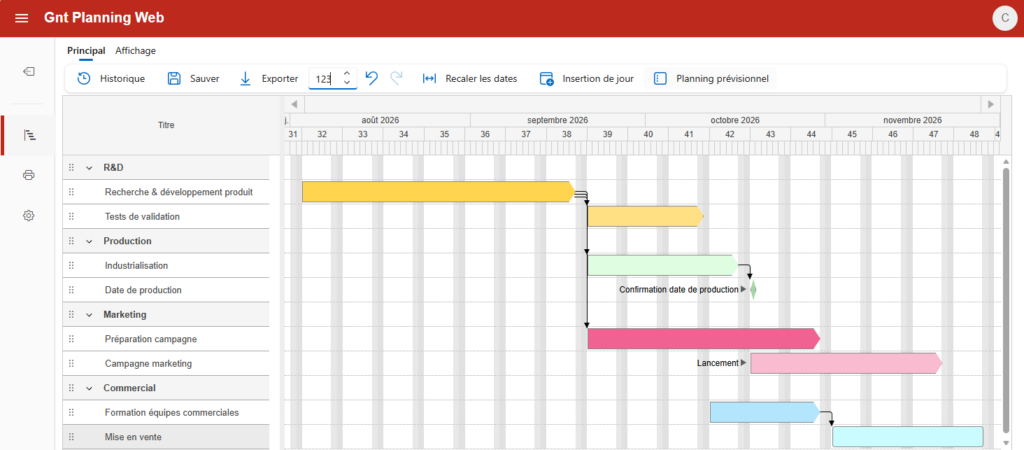
Task: Click the green production date milestone diamond
Action: (753, 289)
